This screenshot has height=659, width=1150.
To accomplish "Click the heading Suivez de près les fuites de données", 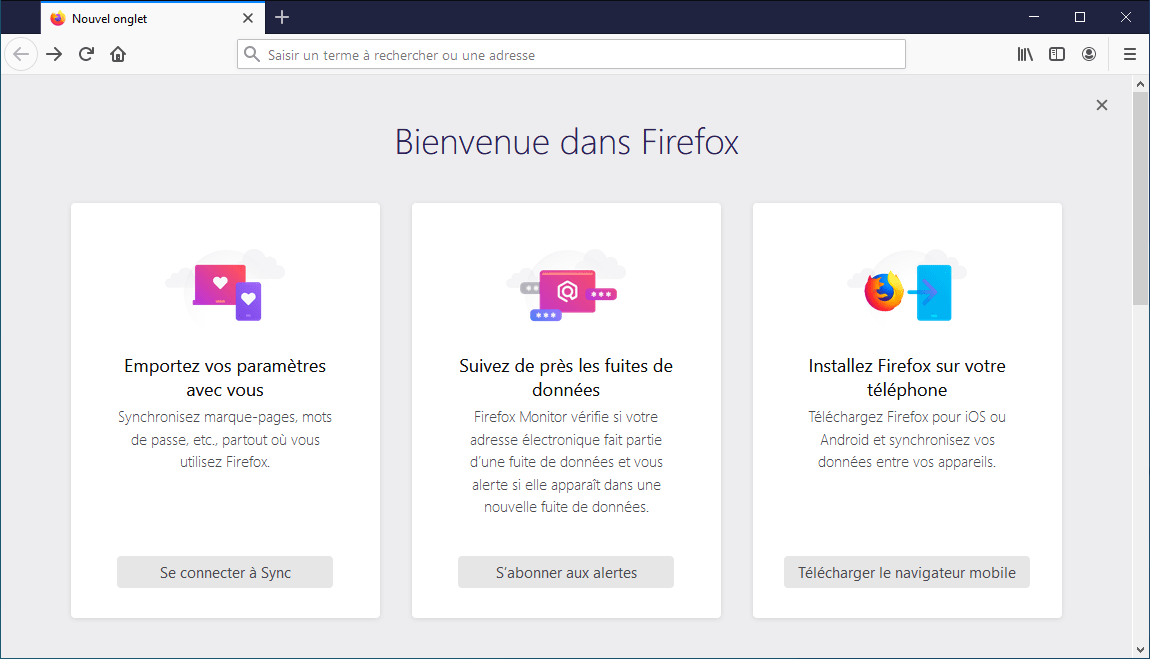I will click(566, 378).
